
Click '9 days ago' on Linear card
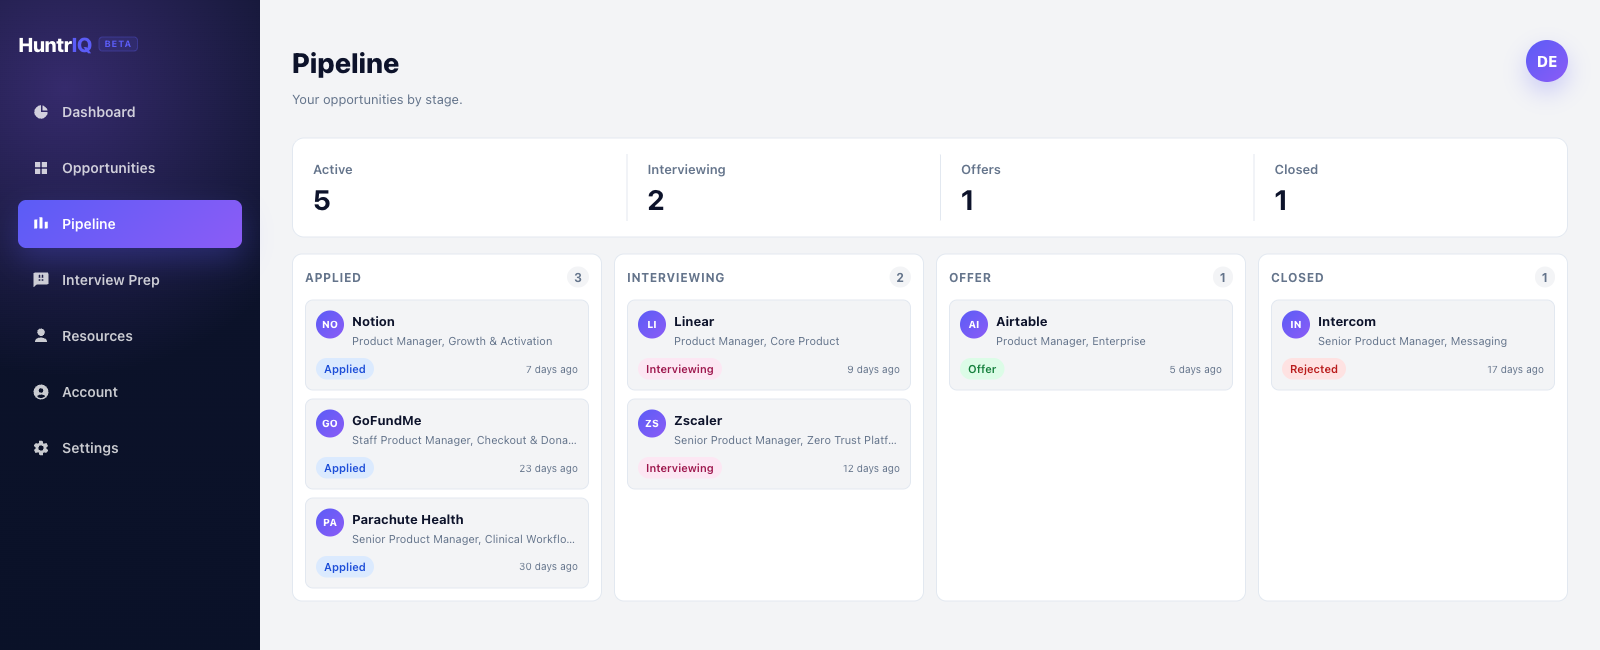pyautogui.click(x=873, y=370)
